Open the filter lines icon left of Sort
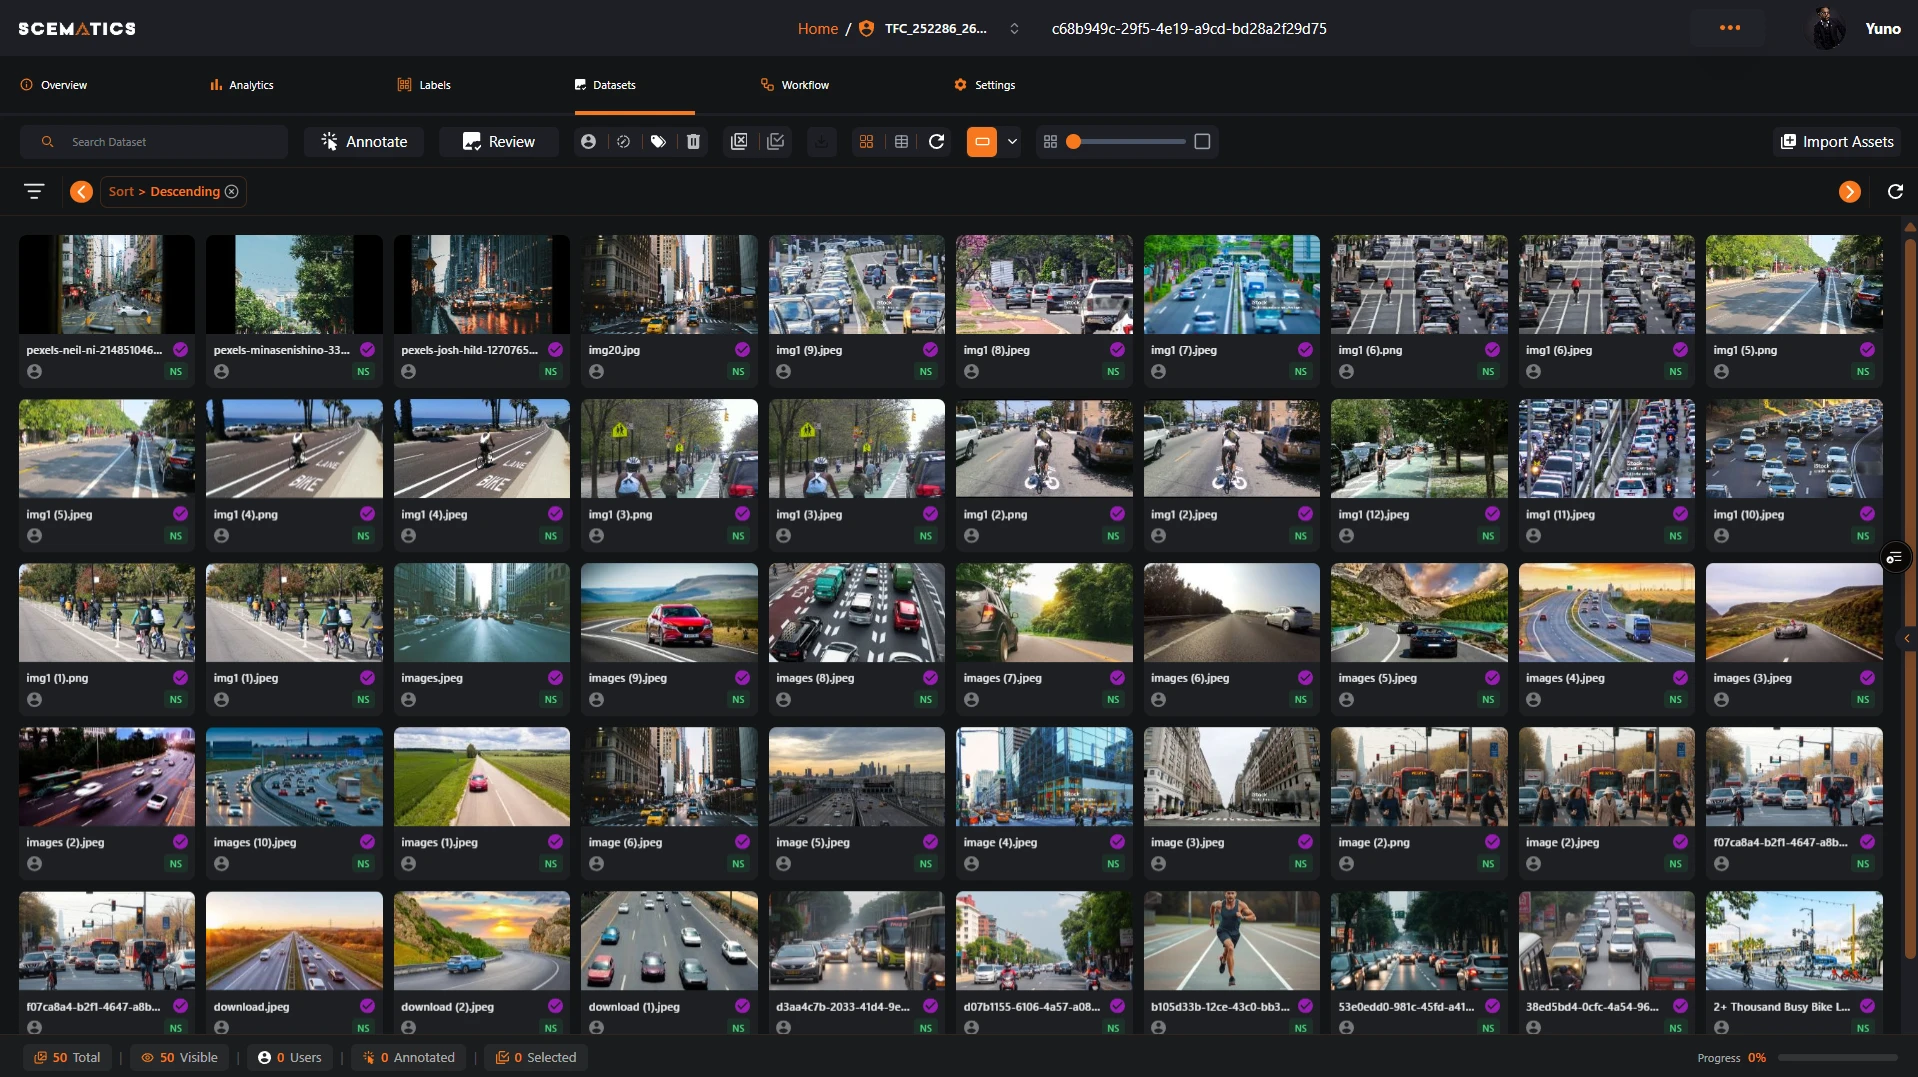This screenshot has height=1077, width=1918. 34,191
